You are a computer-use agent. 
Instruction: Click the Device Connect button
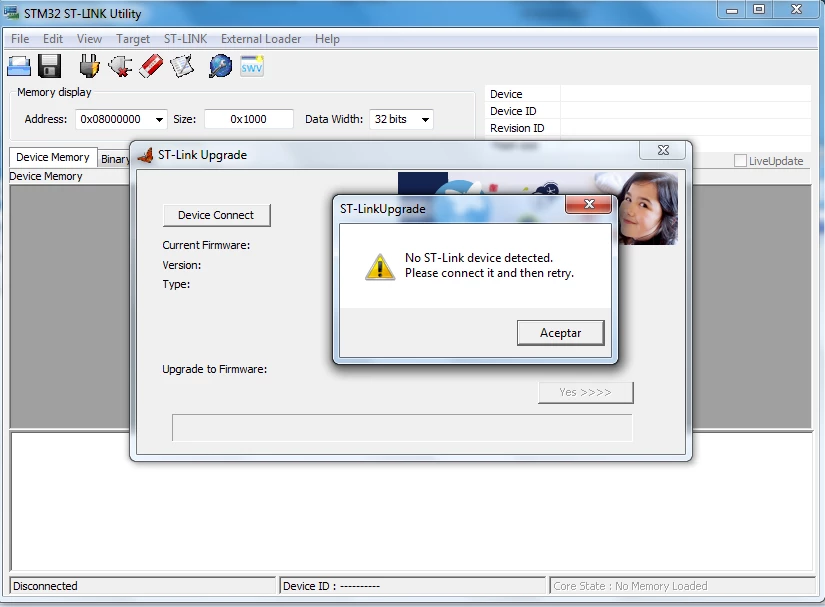pos(216,215)
